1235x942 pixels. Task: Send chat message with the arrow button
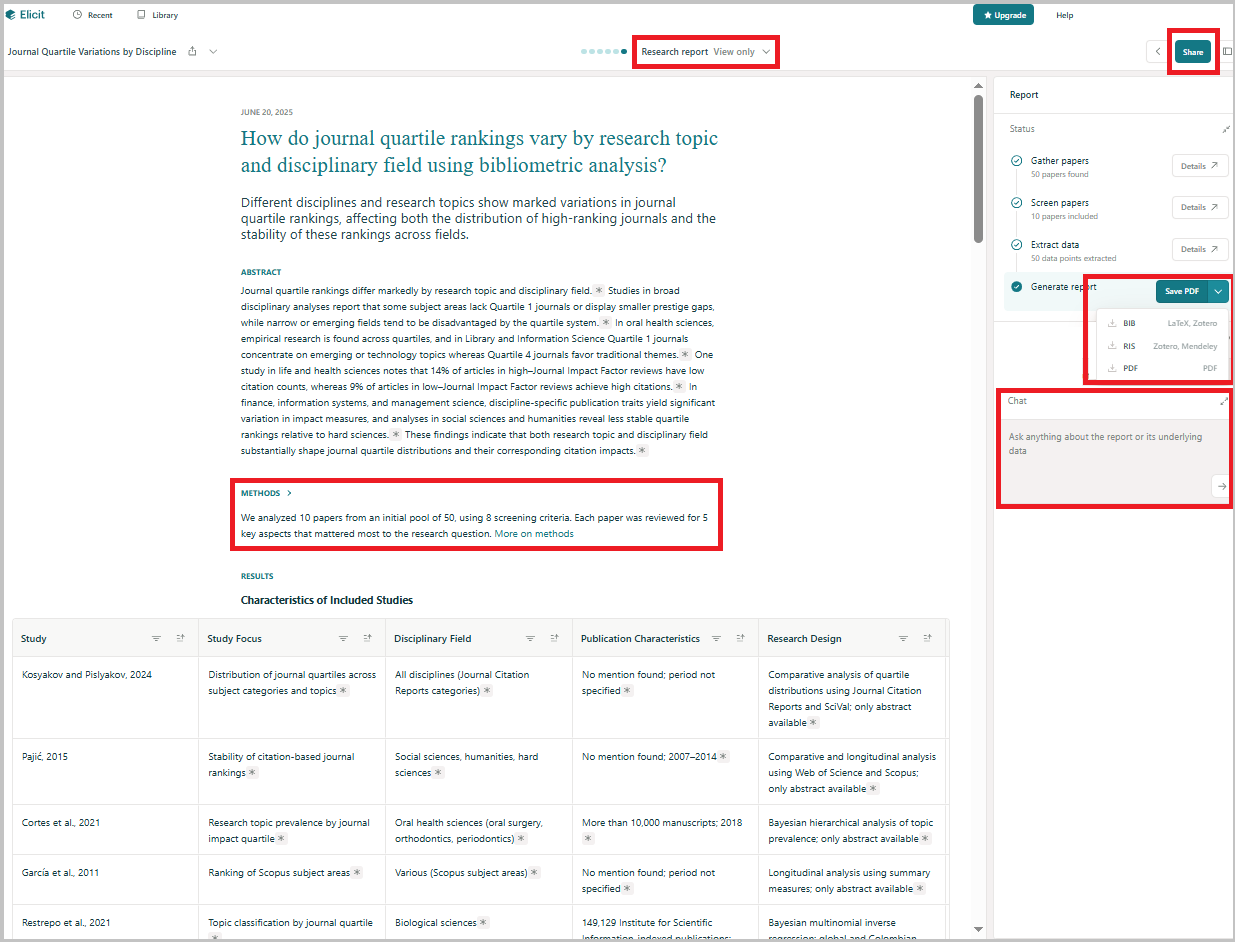tap(1221, 486)
